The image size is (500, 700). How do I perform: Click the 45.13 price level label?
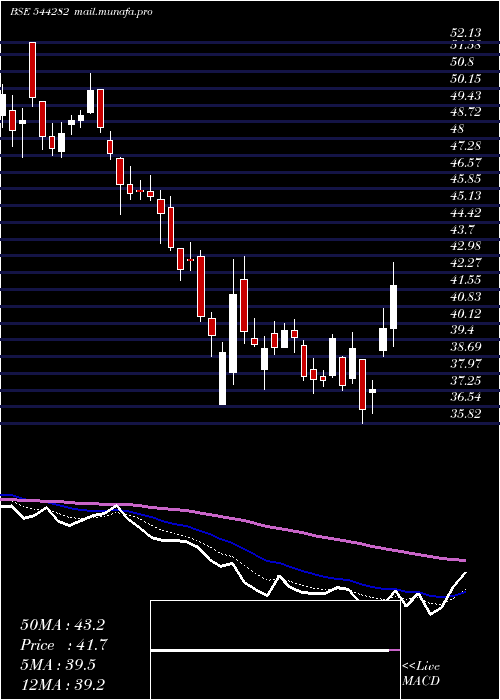tap(466, 196)
